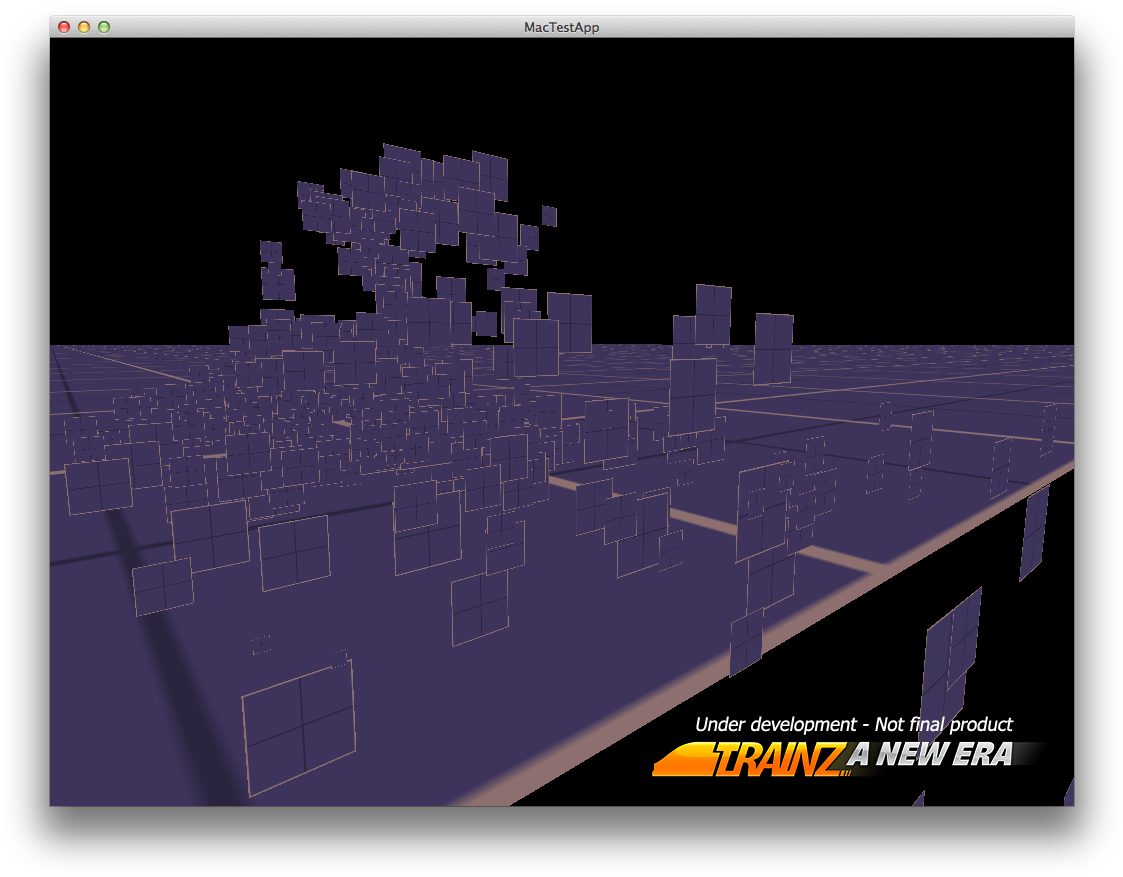Click "Under development - Not final product" notice
Image resolution: width=1123 pixels, height=877 pixels.
point(853,724)
